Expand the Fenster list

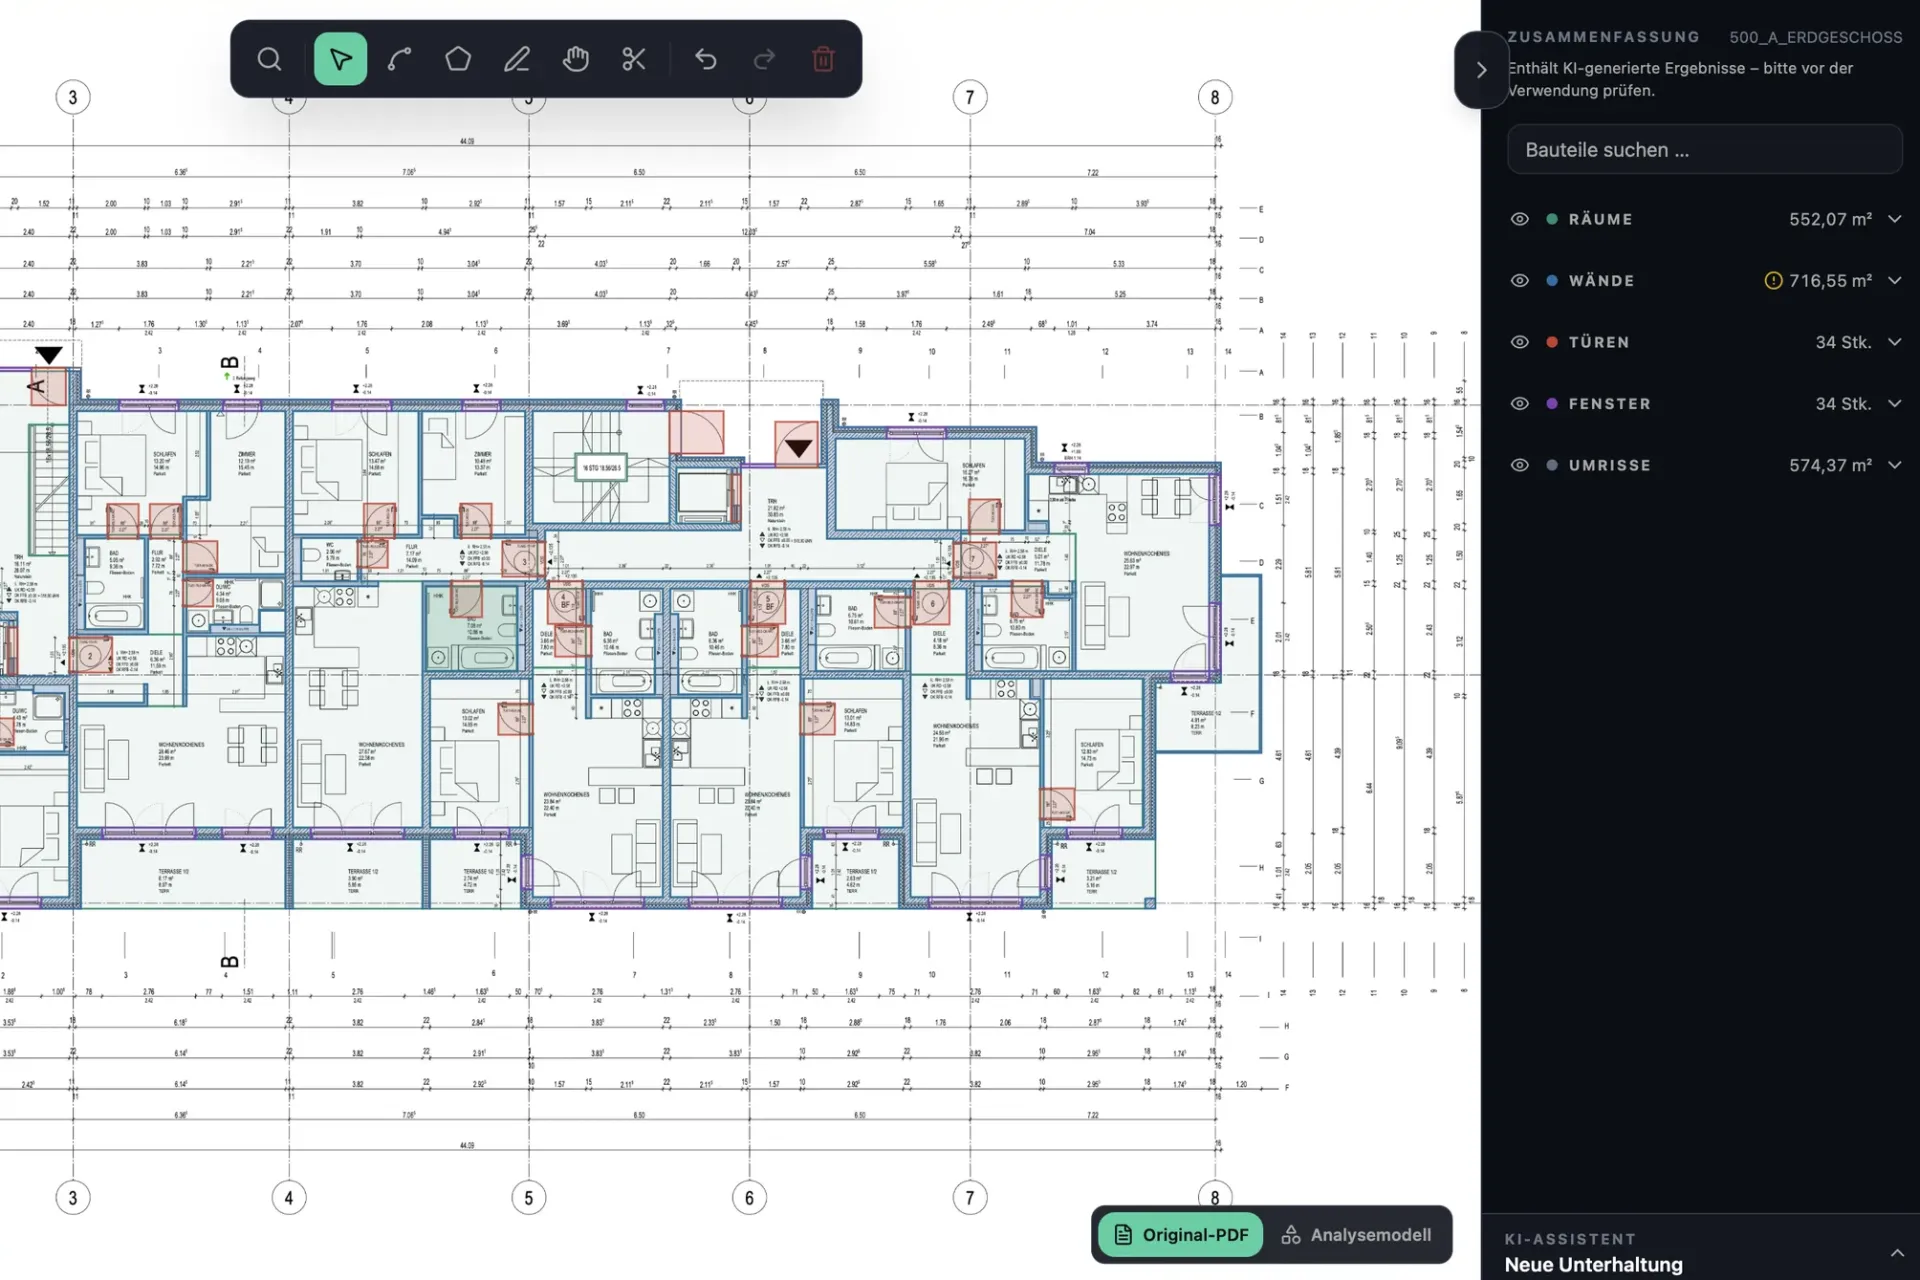pos(1894,404)
